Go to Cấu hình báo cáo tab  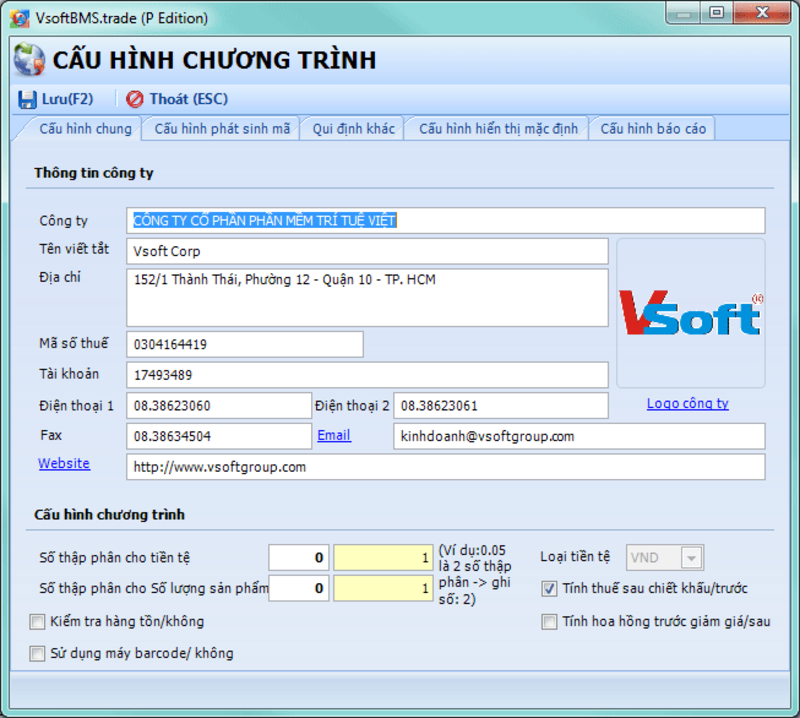pyautogui.click(x=653, y=129)
